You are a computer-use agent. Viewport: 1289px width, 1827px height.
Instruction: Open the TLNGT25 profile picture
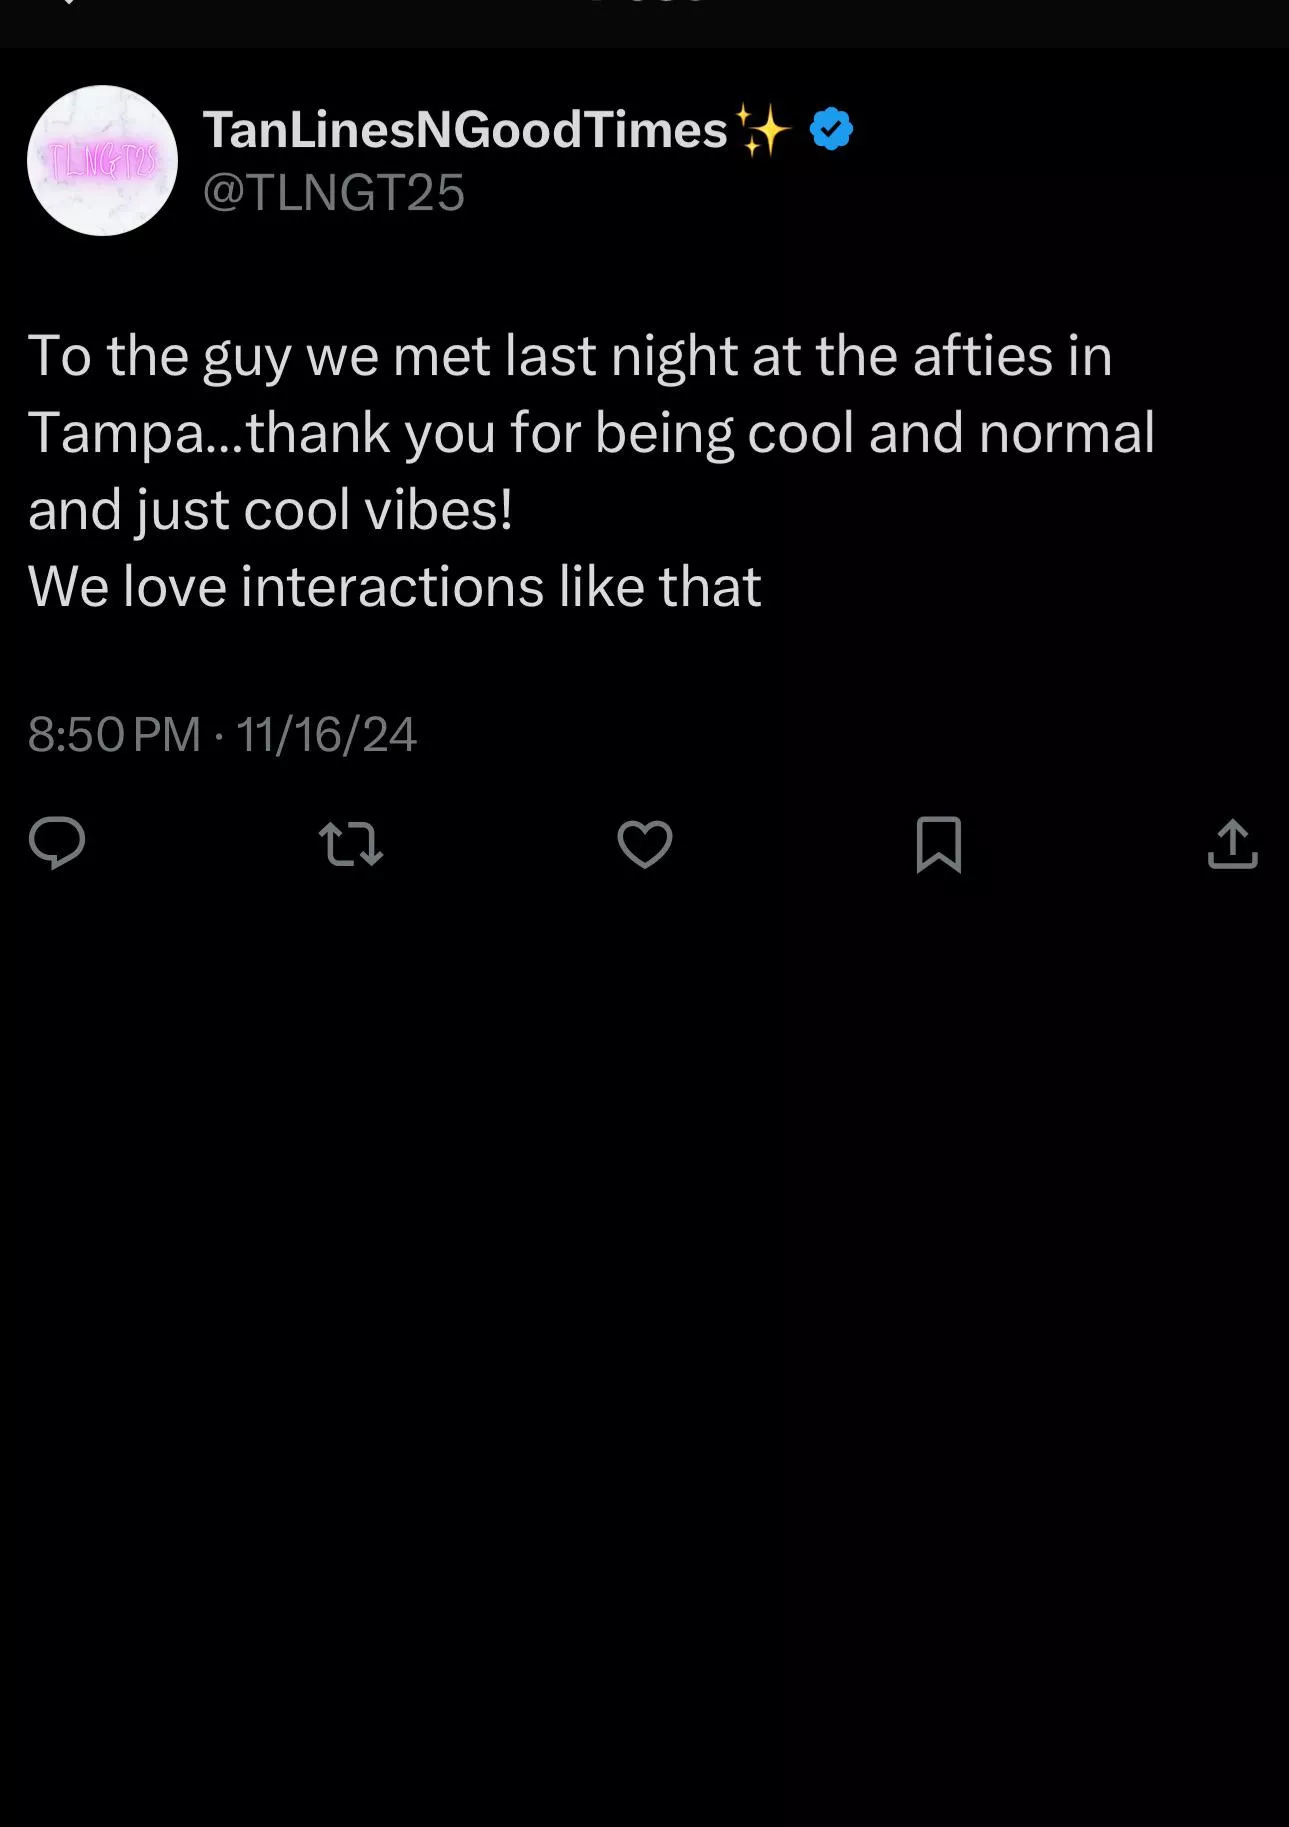point(102,161)
